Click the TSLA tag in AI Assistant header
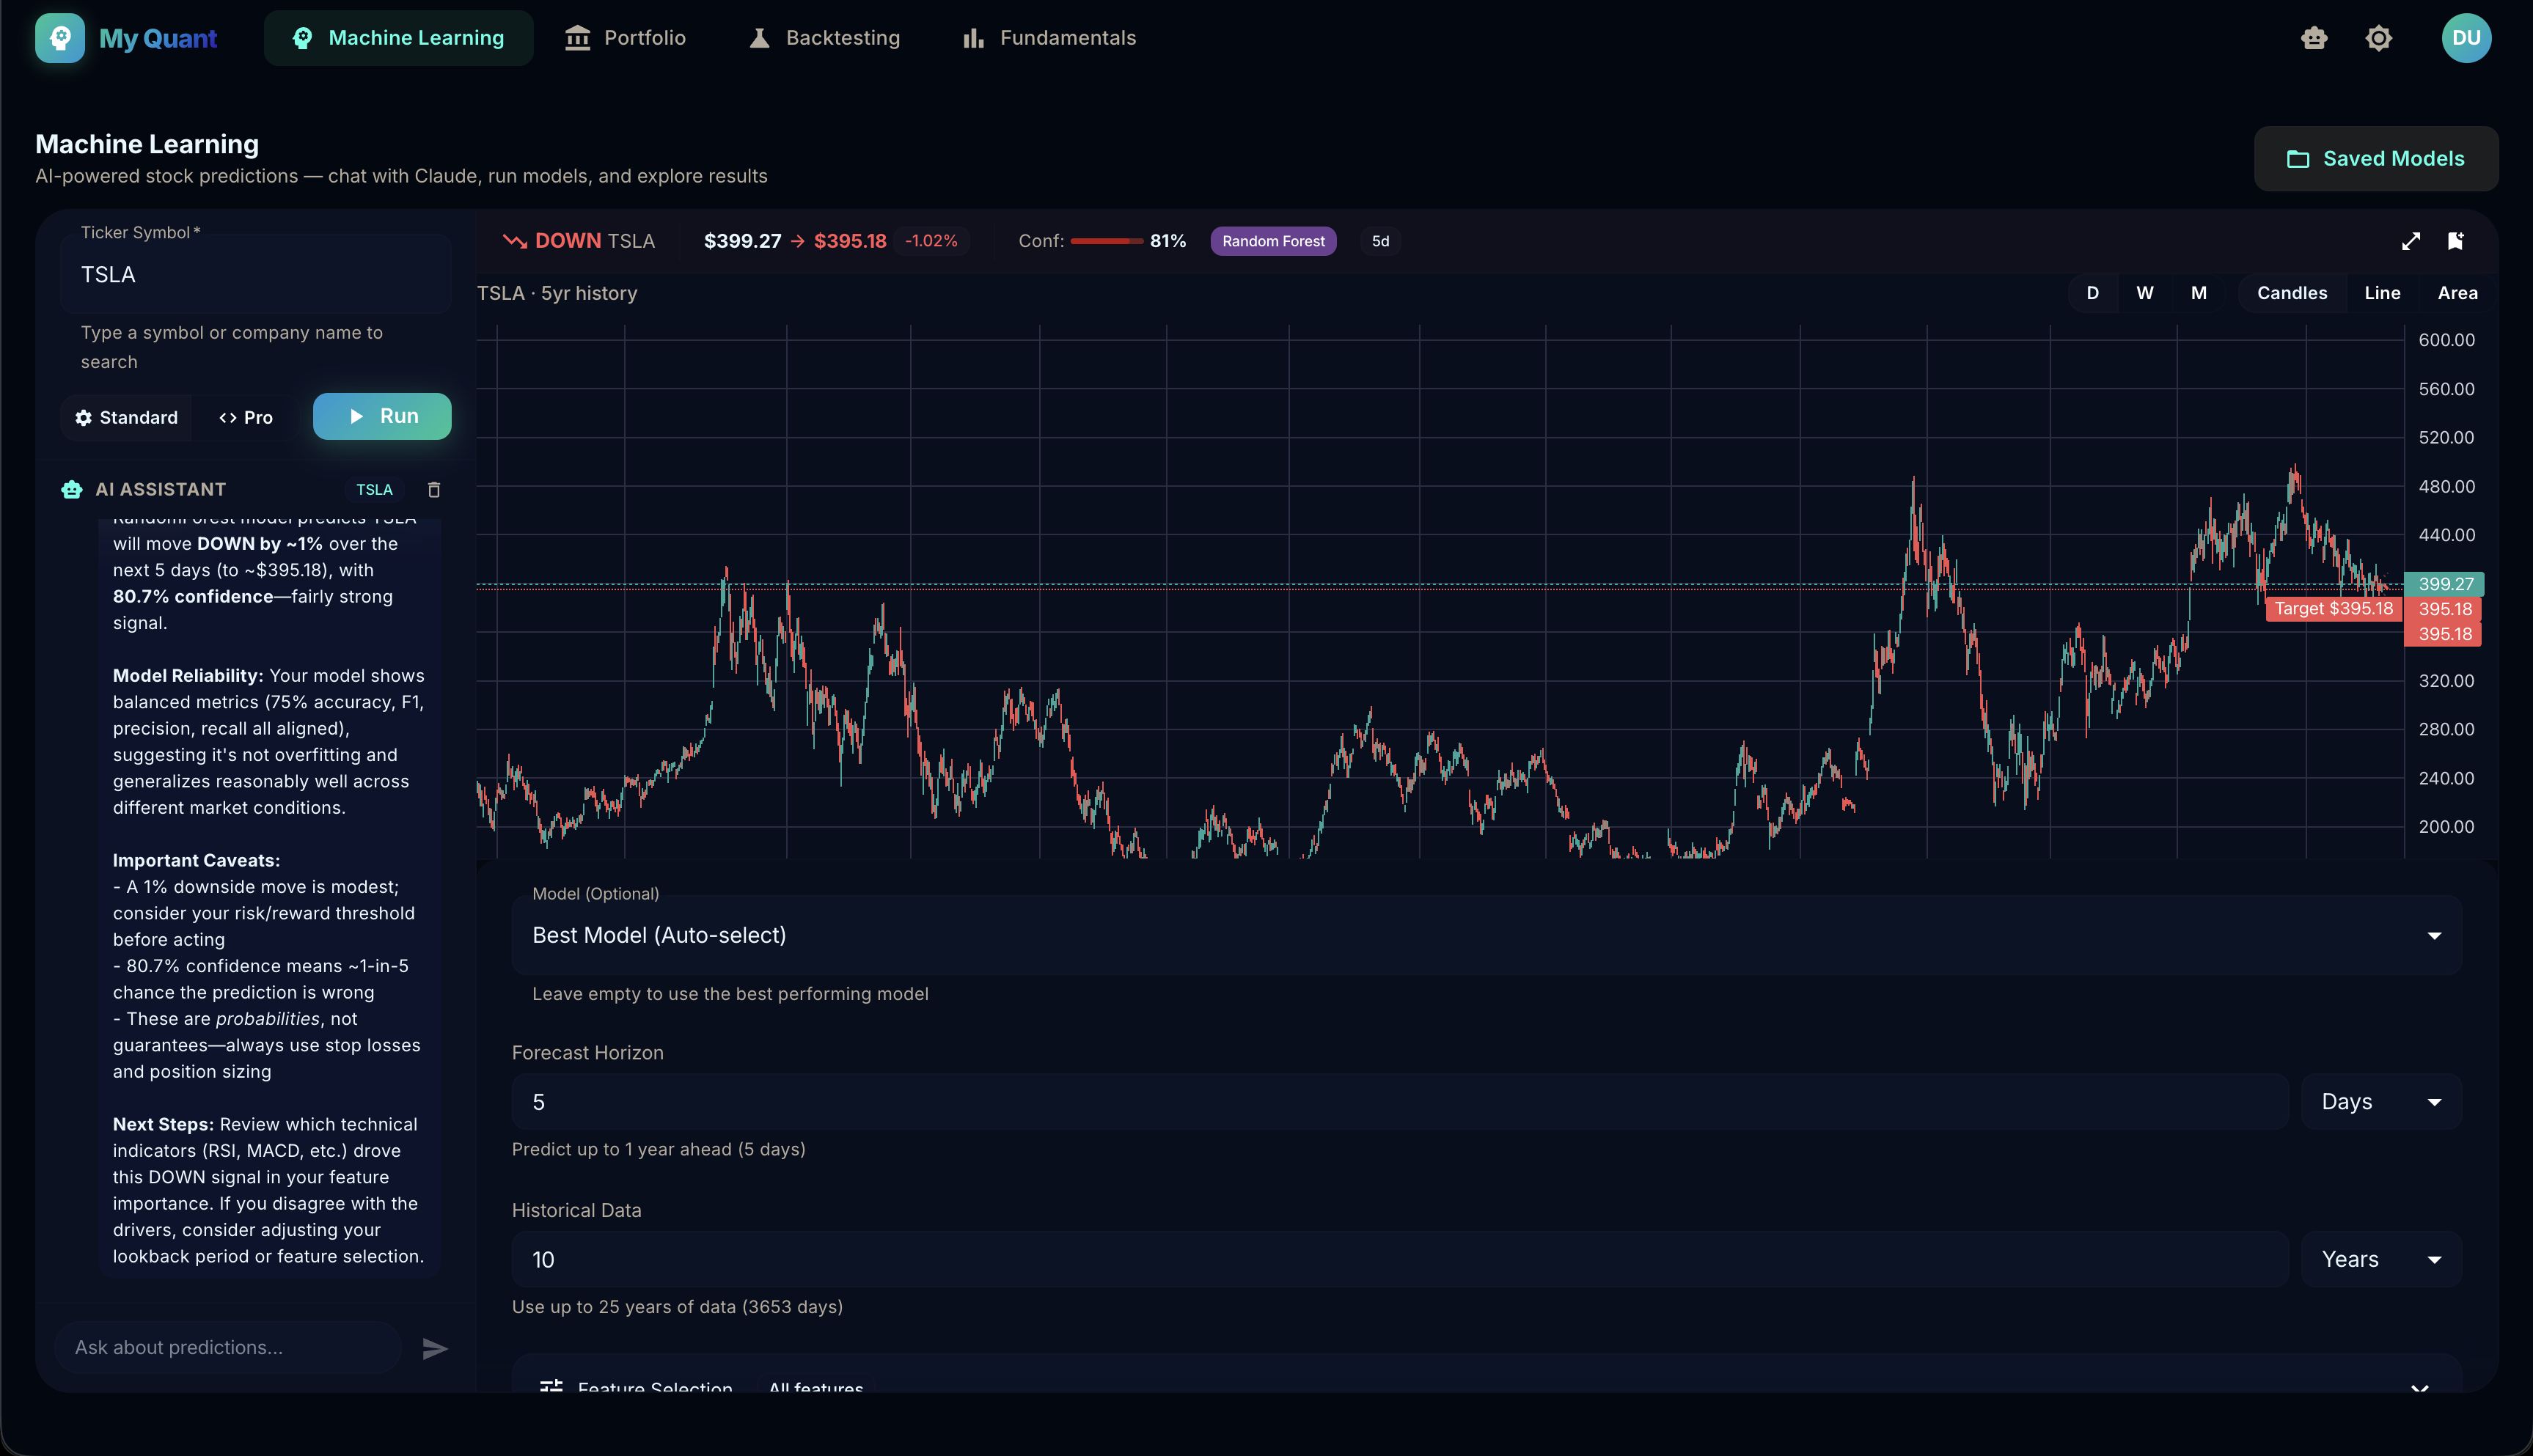The image size is (2533, 1456). click(374, 490)
